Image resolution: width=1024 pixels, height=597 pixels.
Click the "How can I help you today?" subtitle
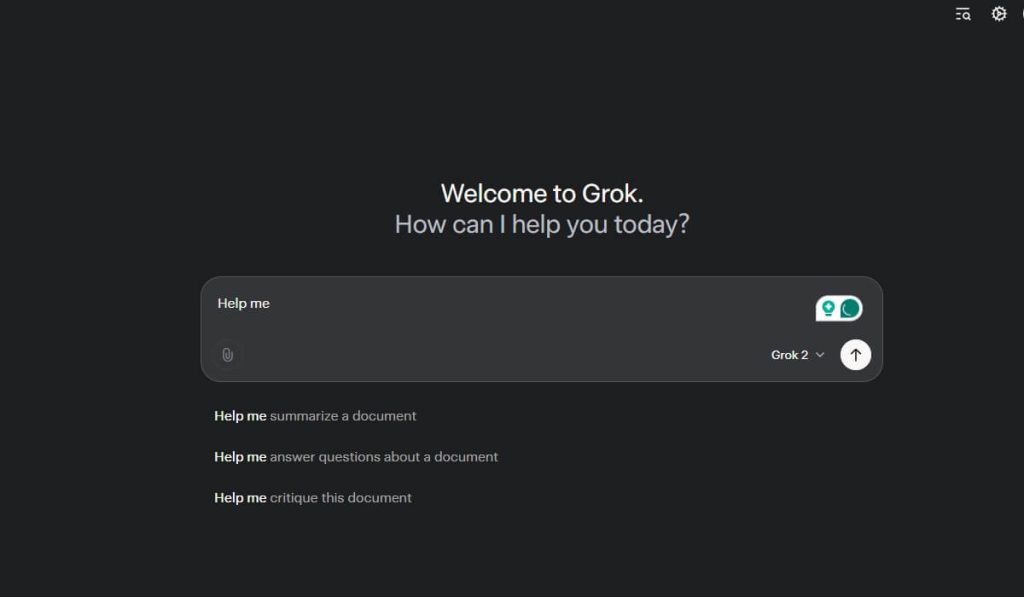pos(541,224)
